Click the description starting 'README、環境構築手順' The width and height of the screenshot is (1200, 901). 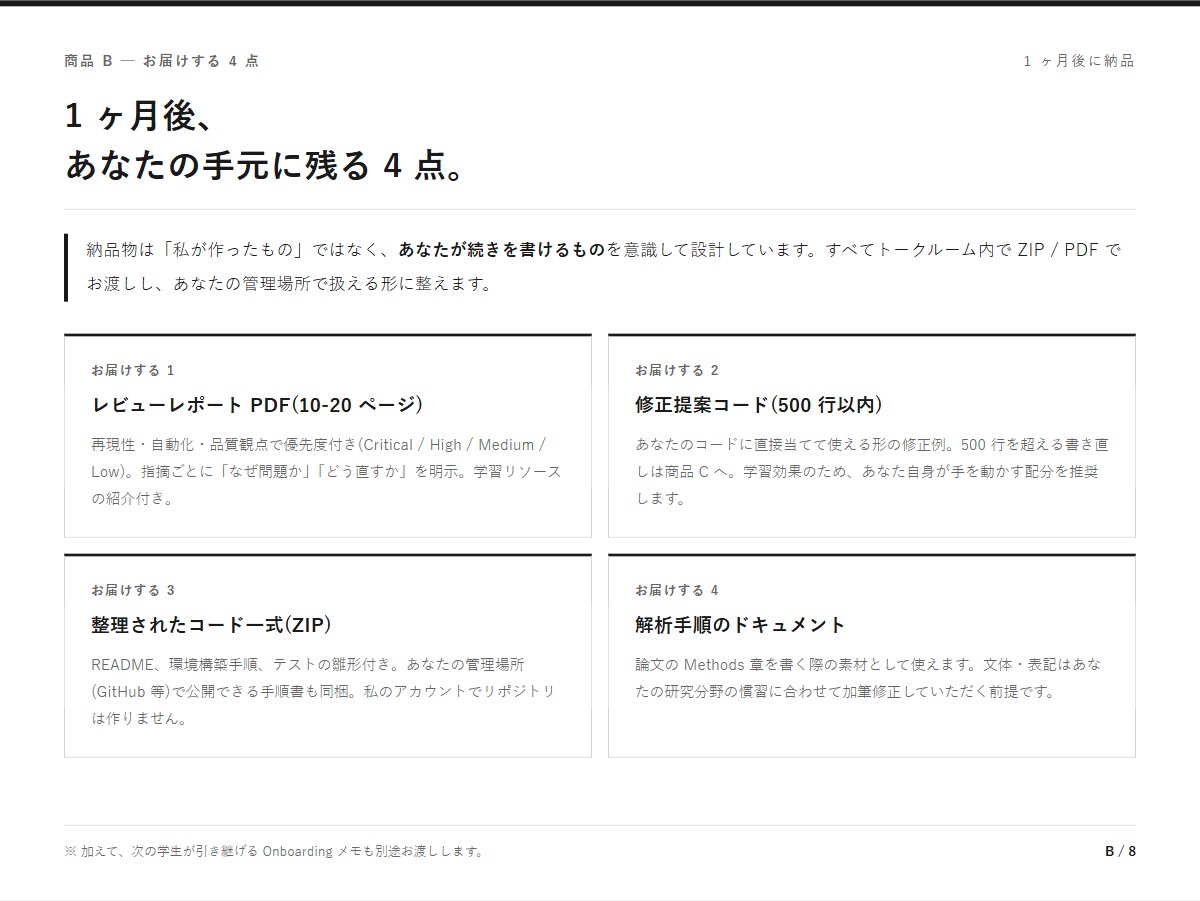pos(323,691)
